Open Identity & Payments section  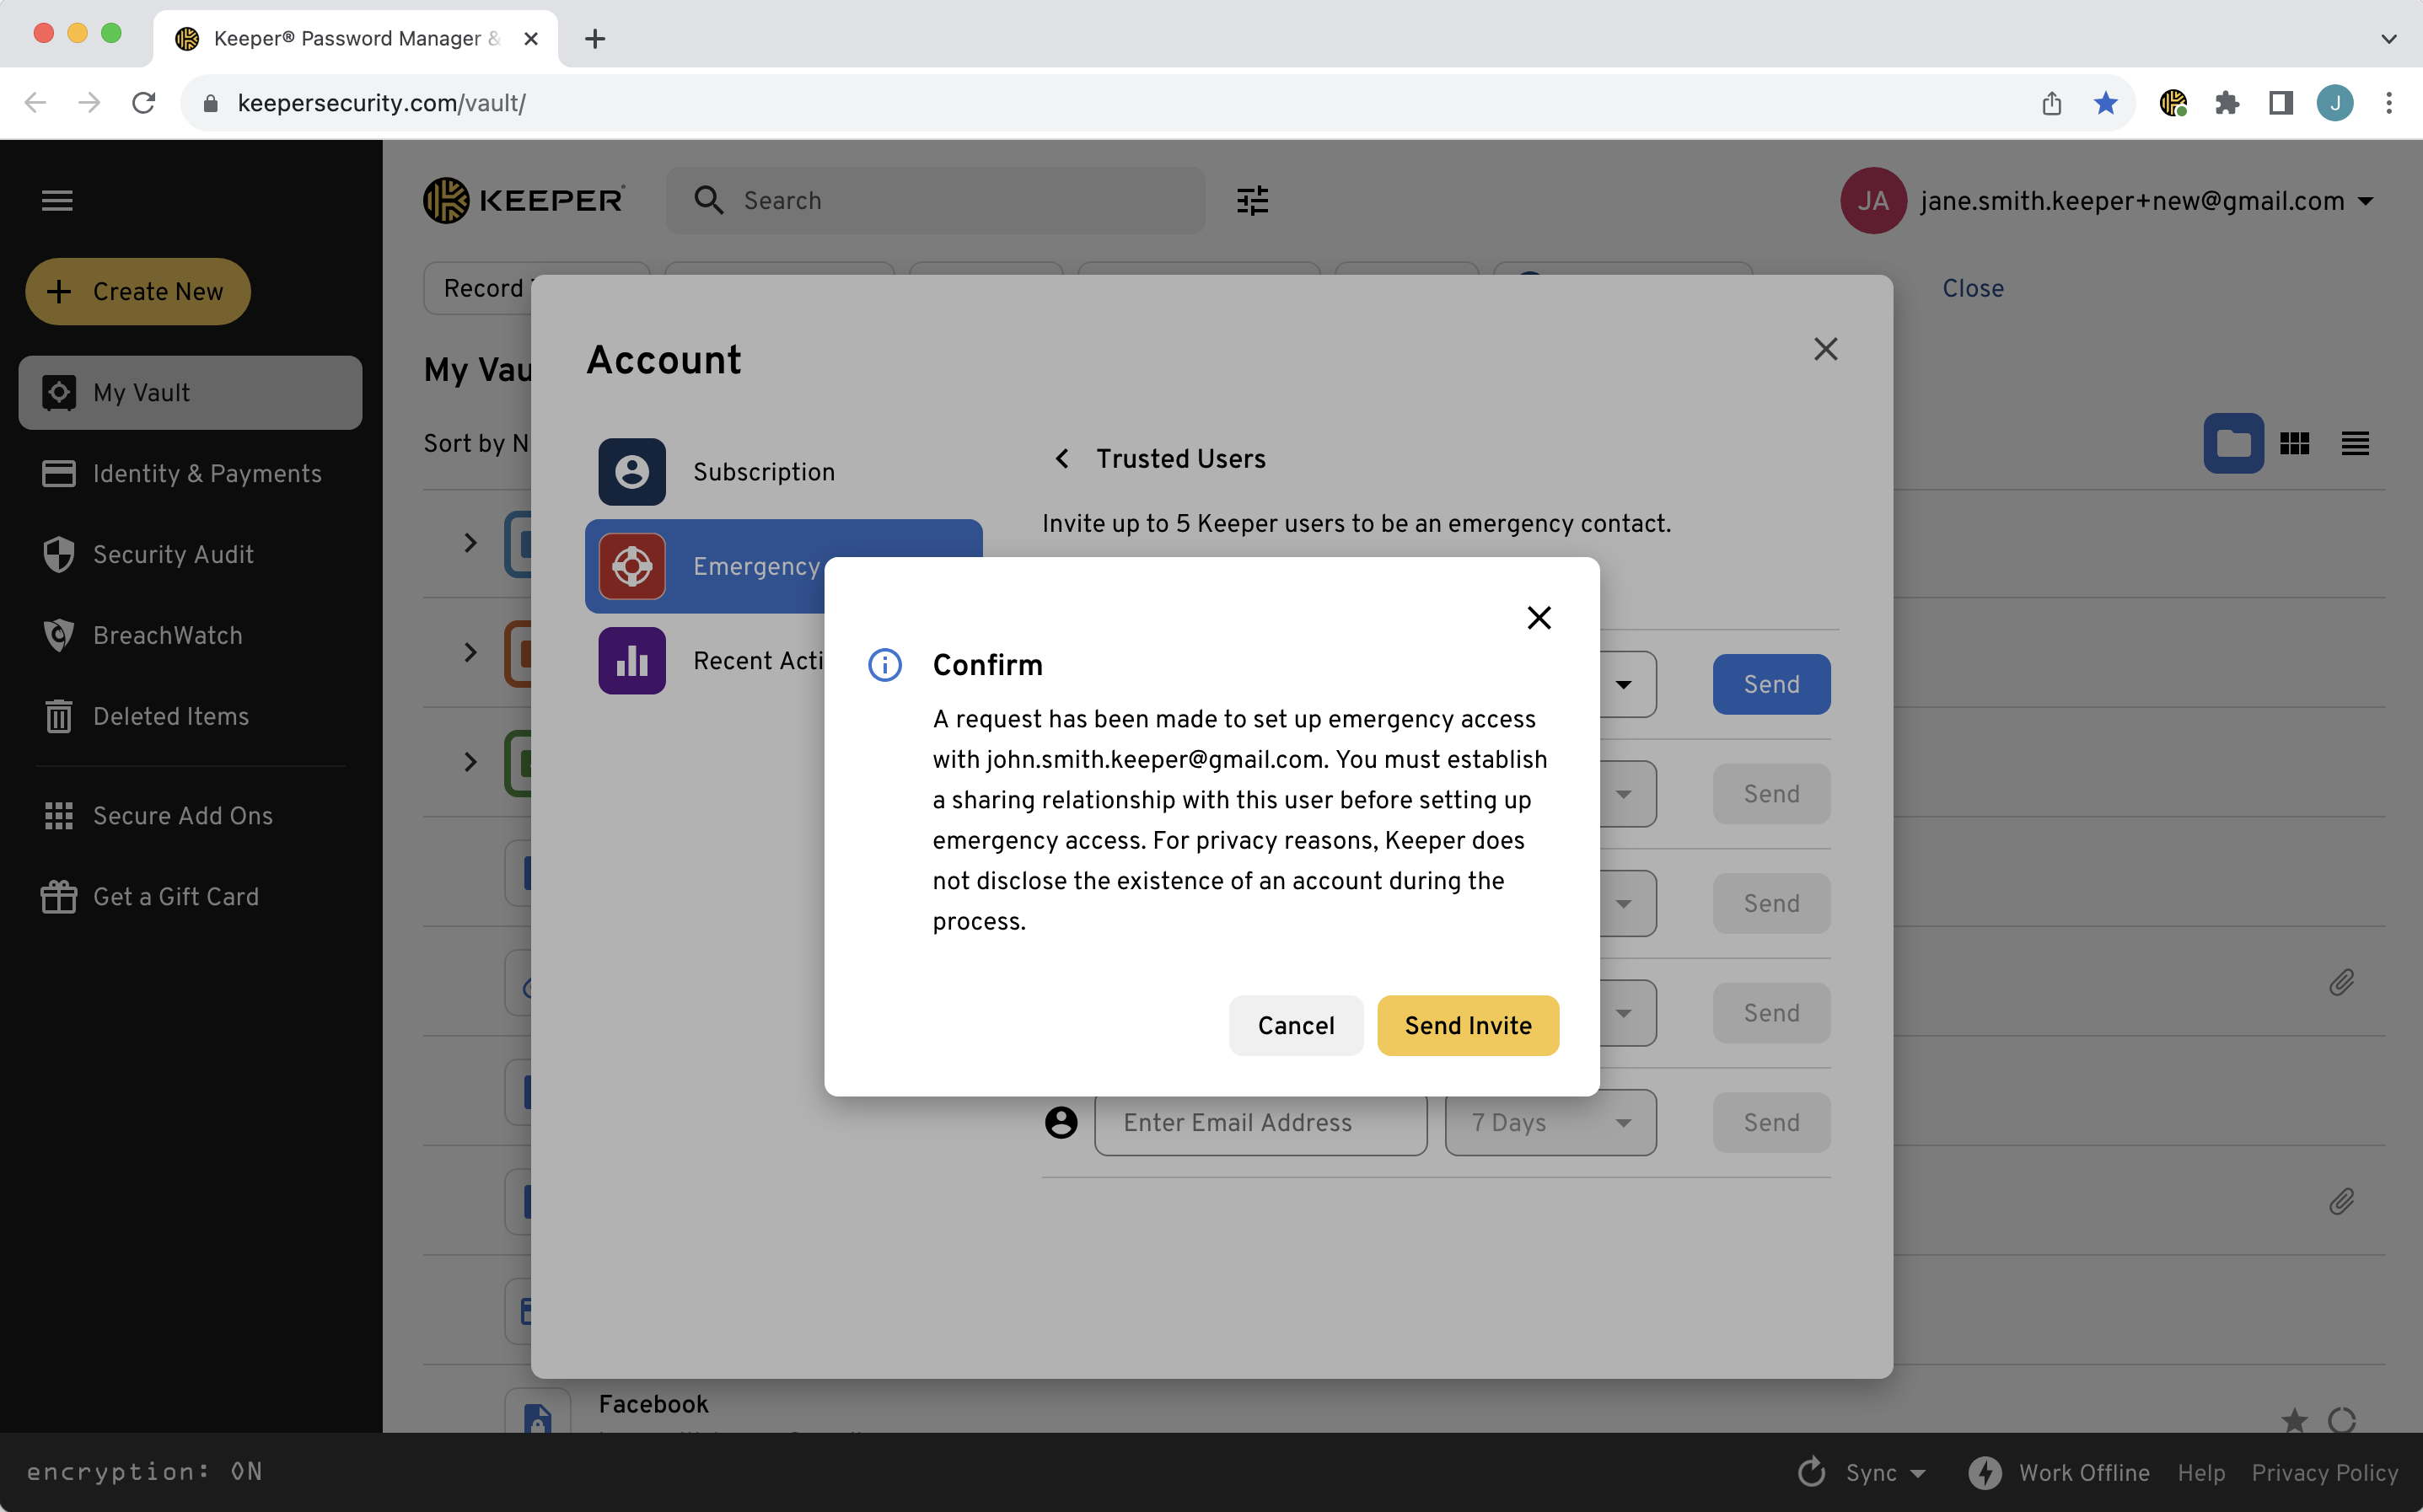(206, 473)
